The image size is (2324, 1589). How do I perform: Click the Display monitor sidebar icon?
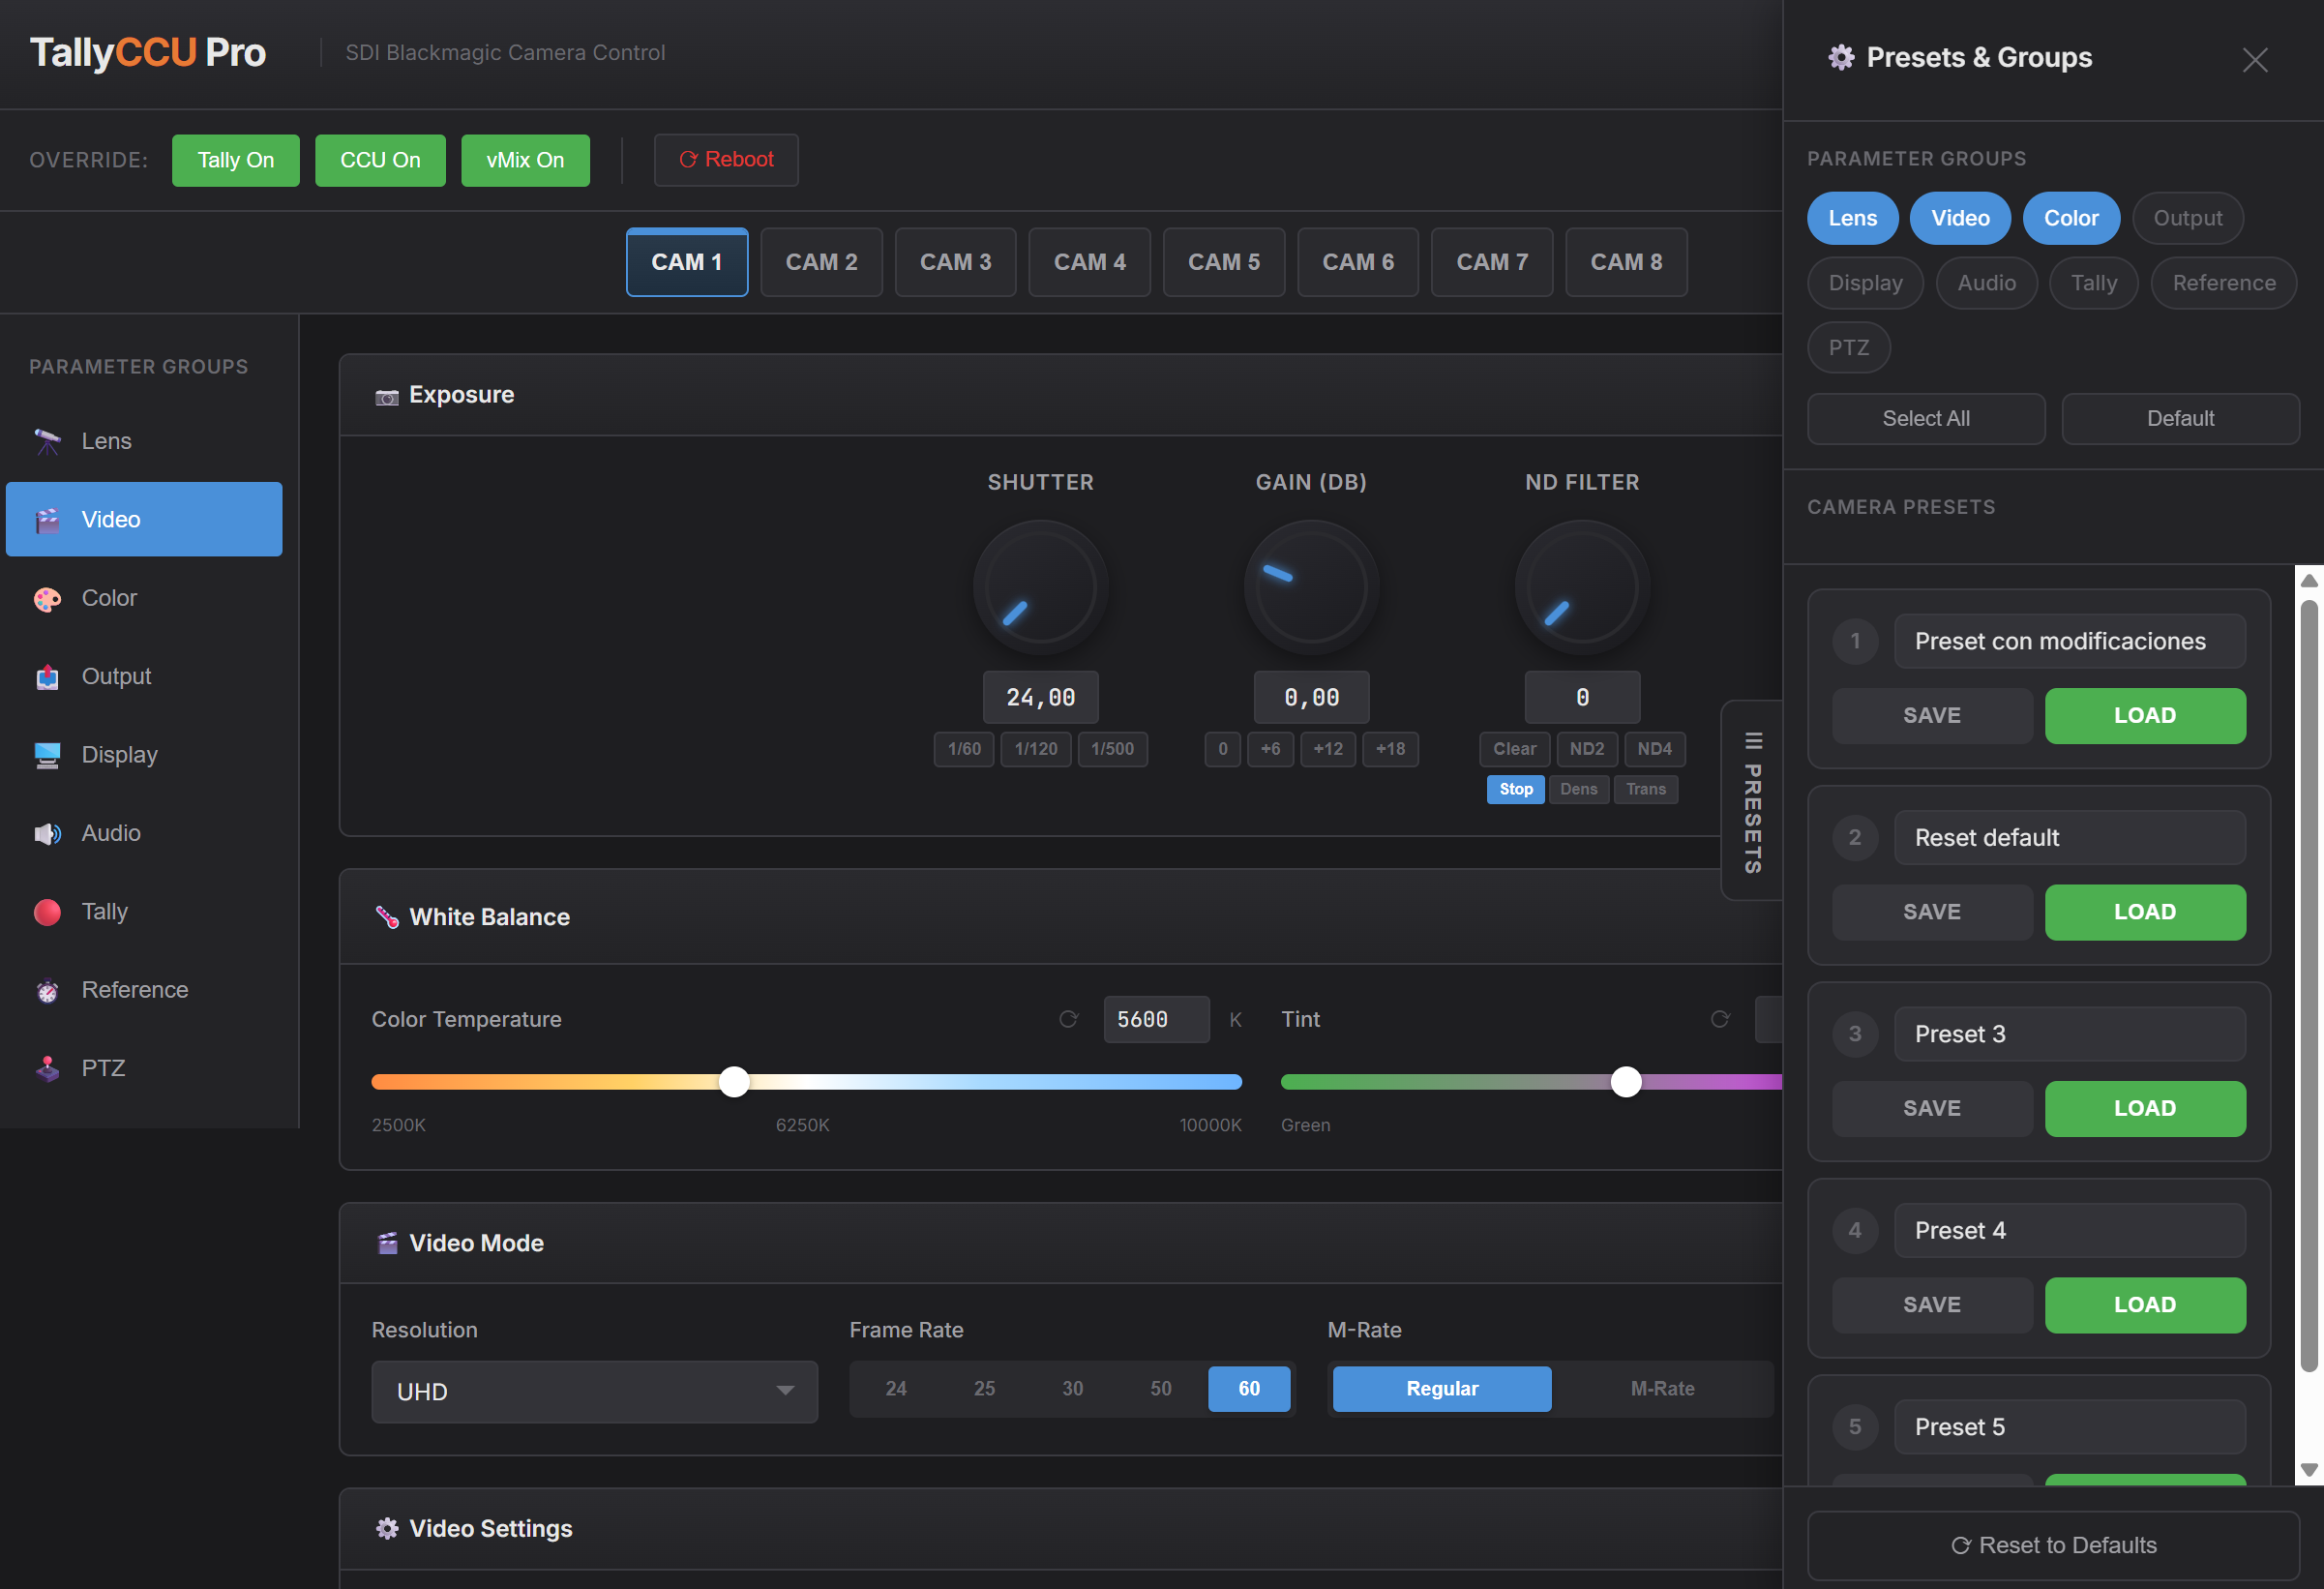pos(47,755)
